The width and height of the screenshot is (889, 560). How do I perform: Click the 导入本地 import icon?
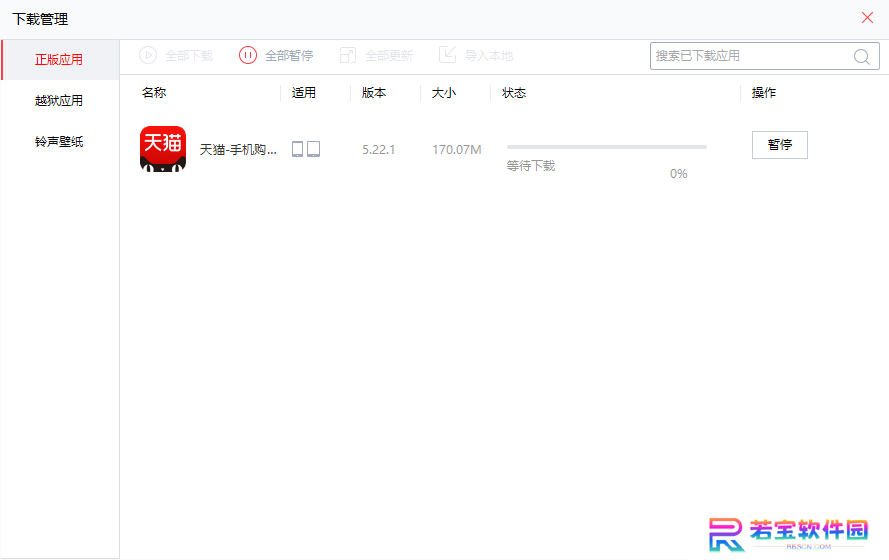point(447,55)
